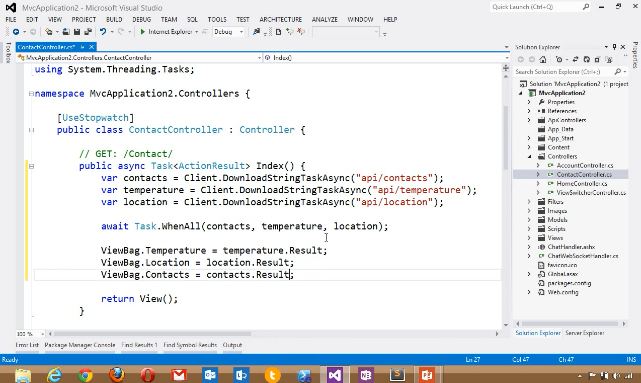Toggle the pin on the Solution Explorer panel
The height and width of the screenshot is (383, 641).
tap(614, 47)
